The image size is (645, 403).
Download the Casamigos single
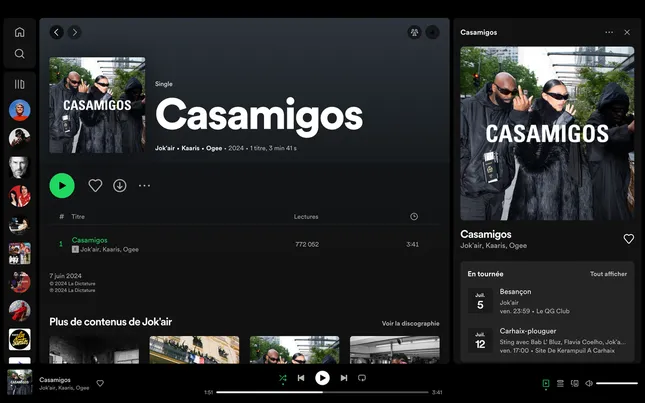click(120, 185)
